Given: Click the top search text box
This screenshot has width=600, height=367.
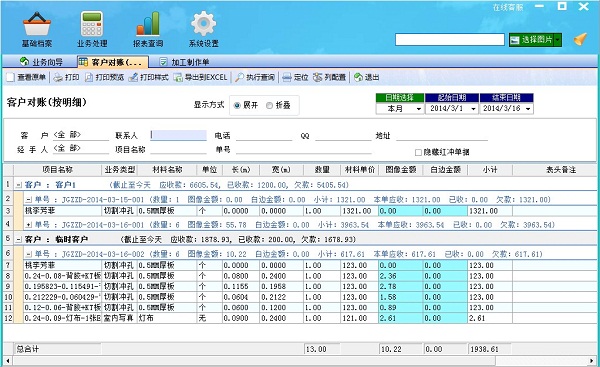Looking at the screenshot, I should tap(450, 39).
